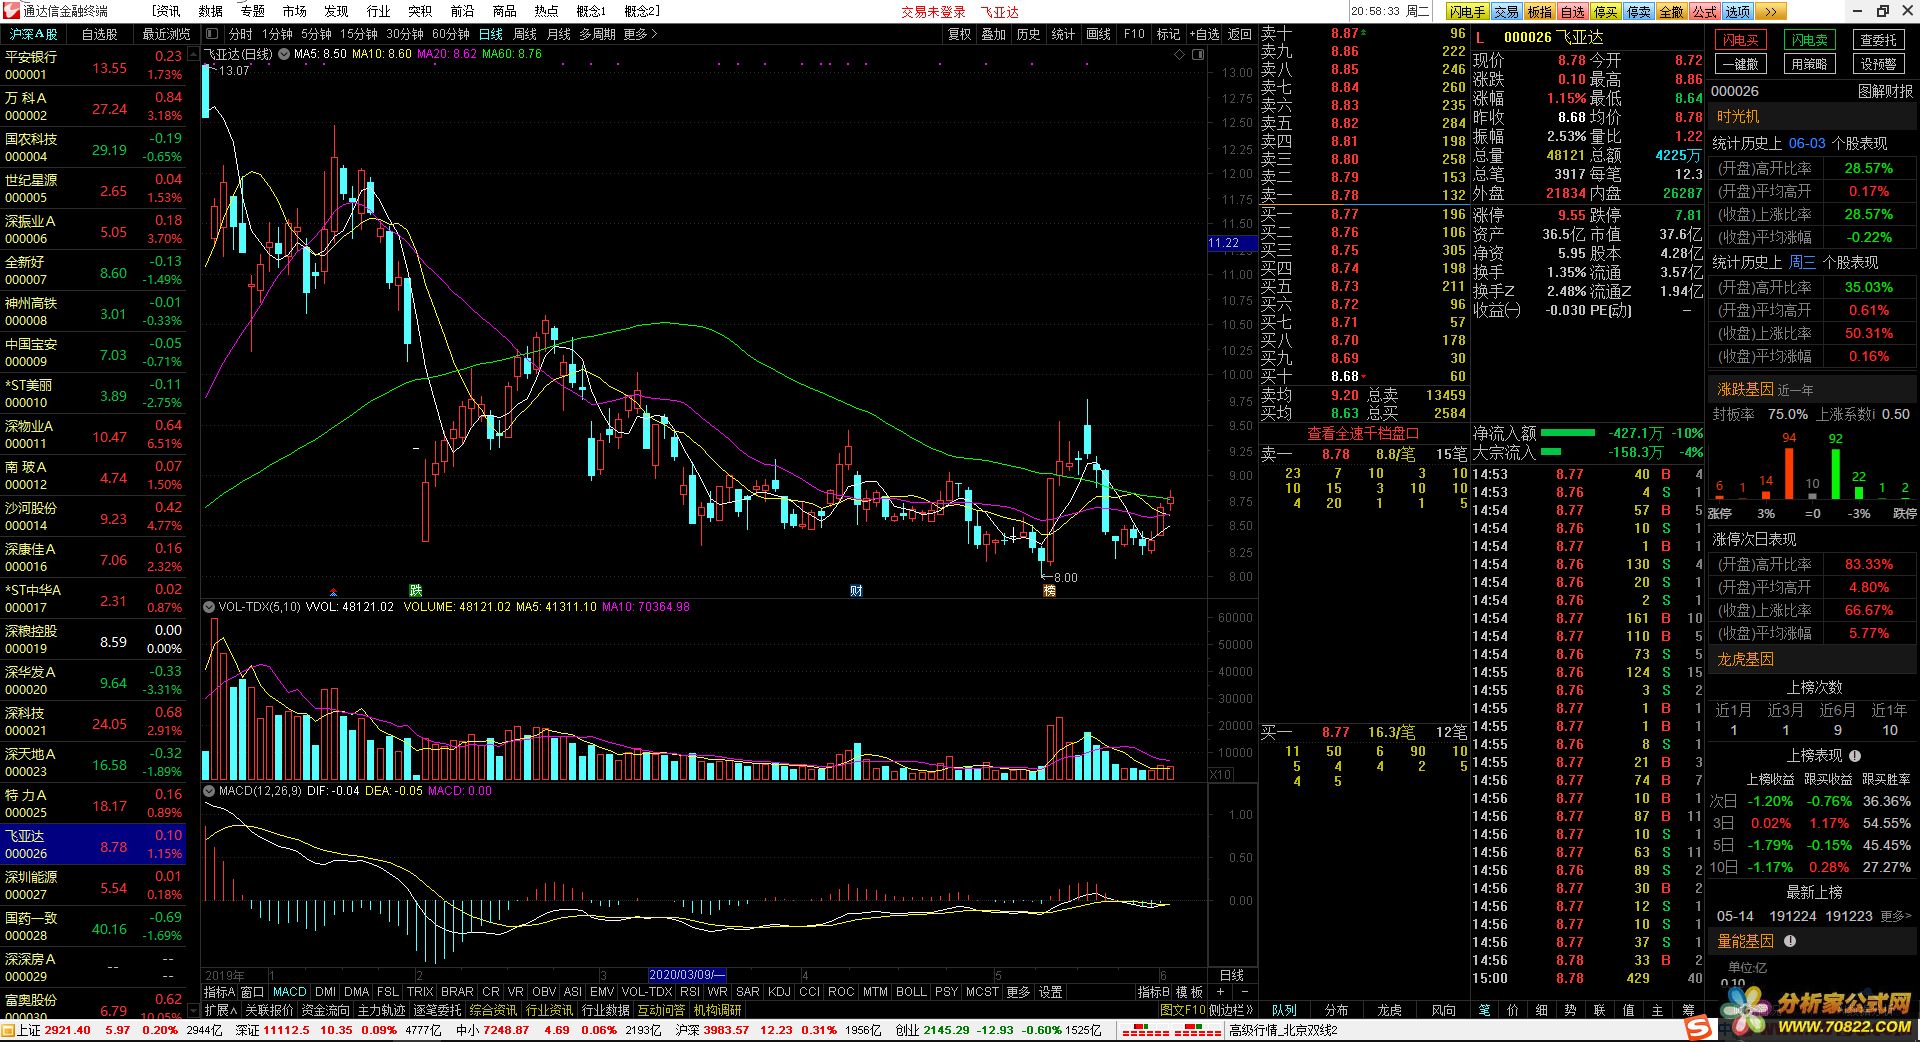Click the yellow 闪电手 shortcut button
This screenshot has height=1042, width=1920.
[x=1467, y=12]
